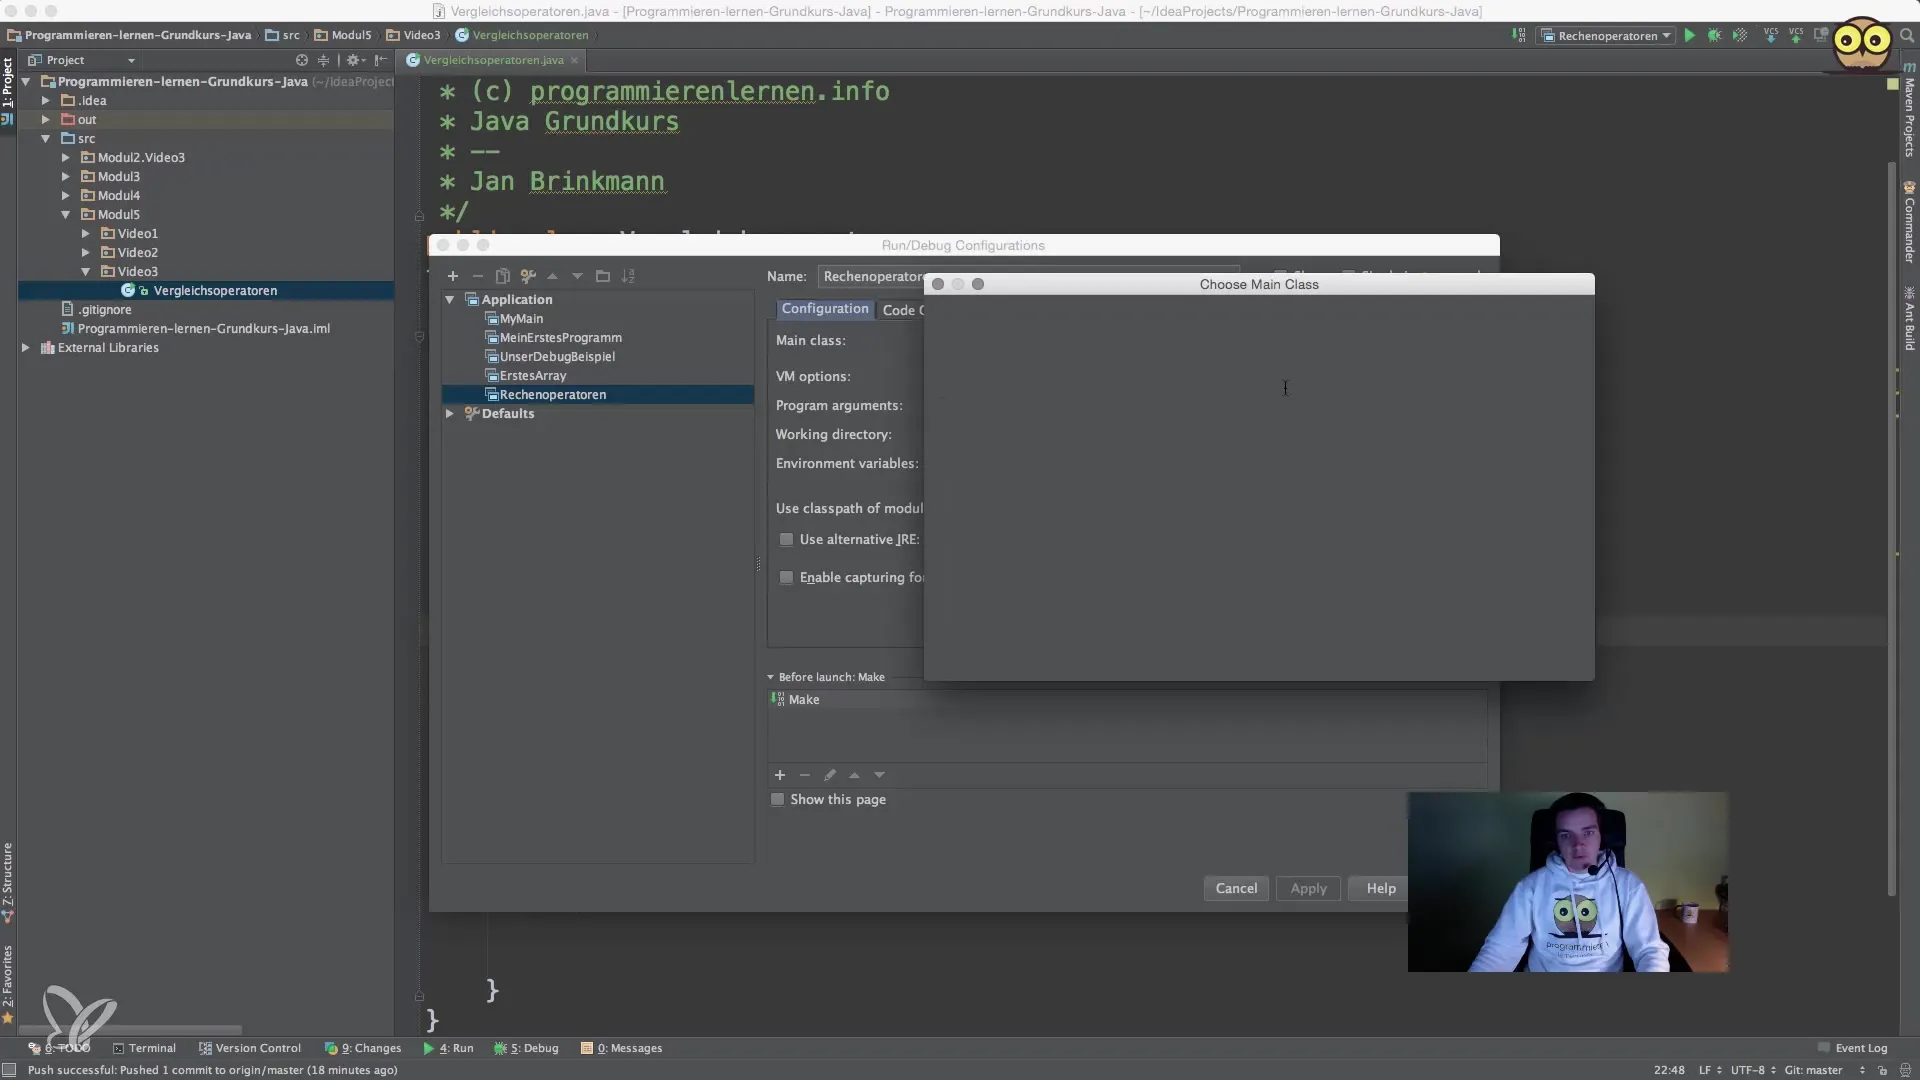This screenshot has width=1920, height=1080.
Task: Open the 4: Run tool window tab
Action: pos(448,1048)
